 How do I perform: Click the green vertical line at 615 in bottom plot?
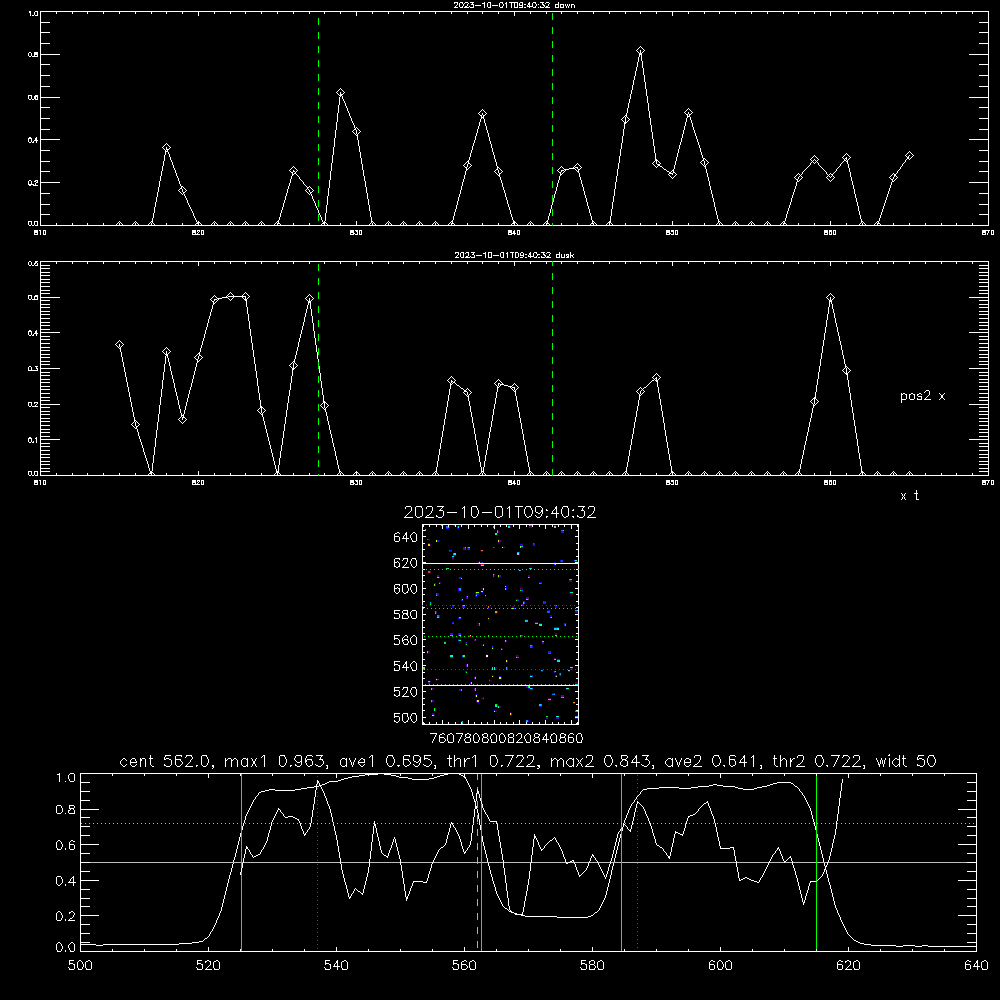[x=816, y=862]
